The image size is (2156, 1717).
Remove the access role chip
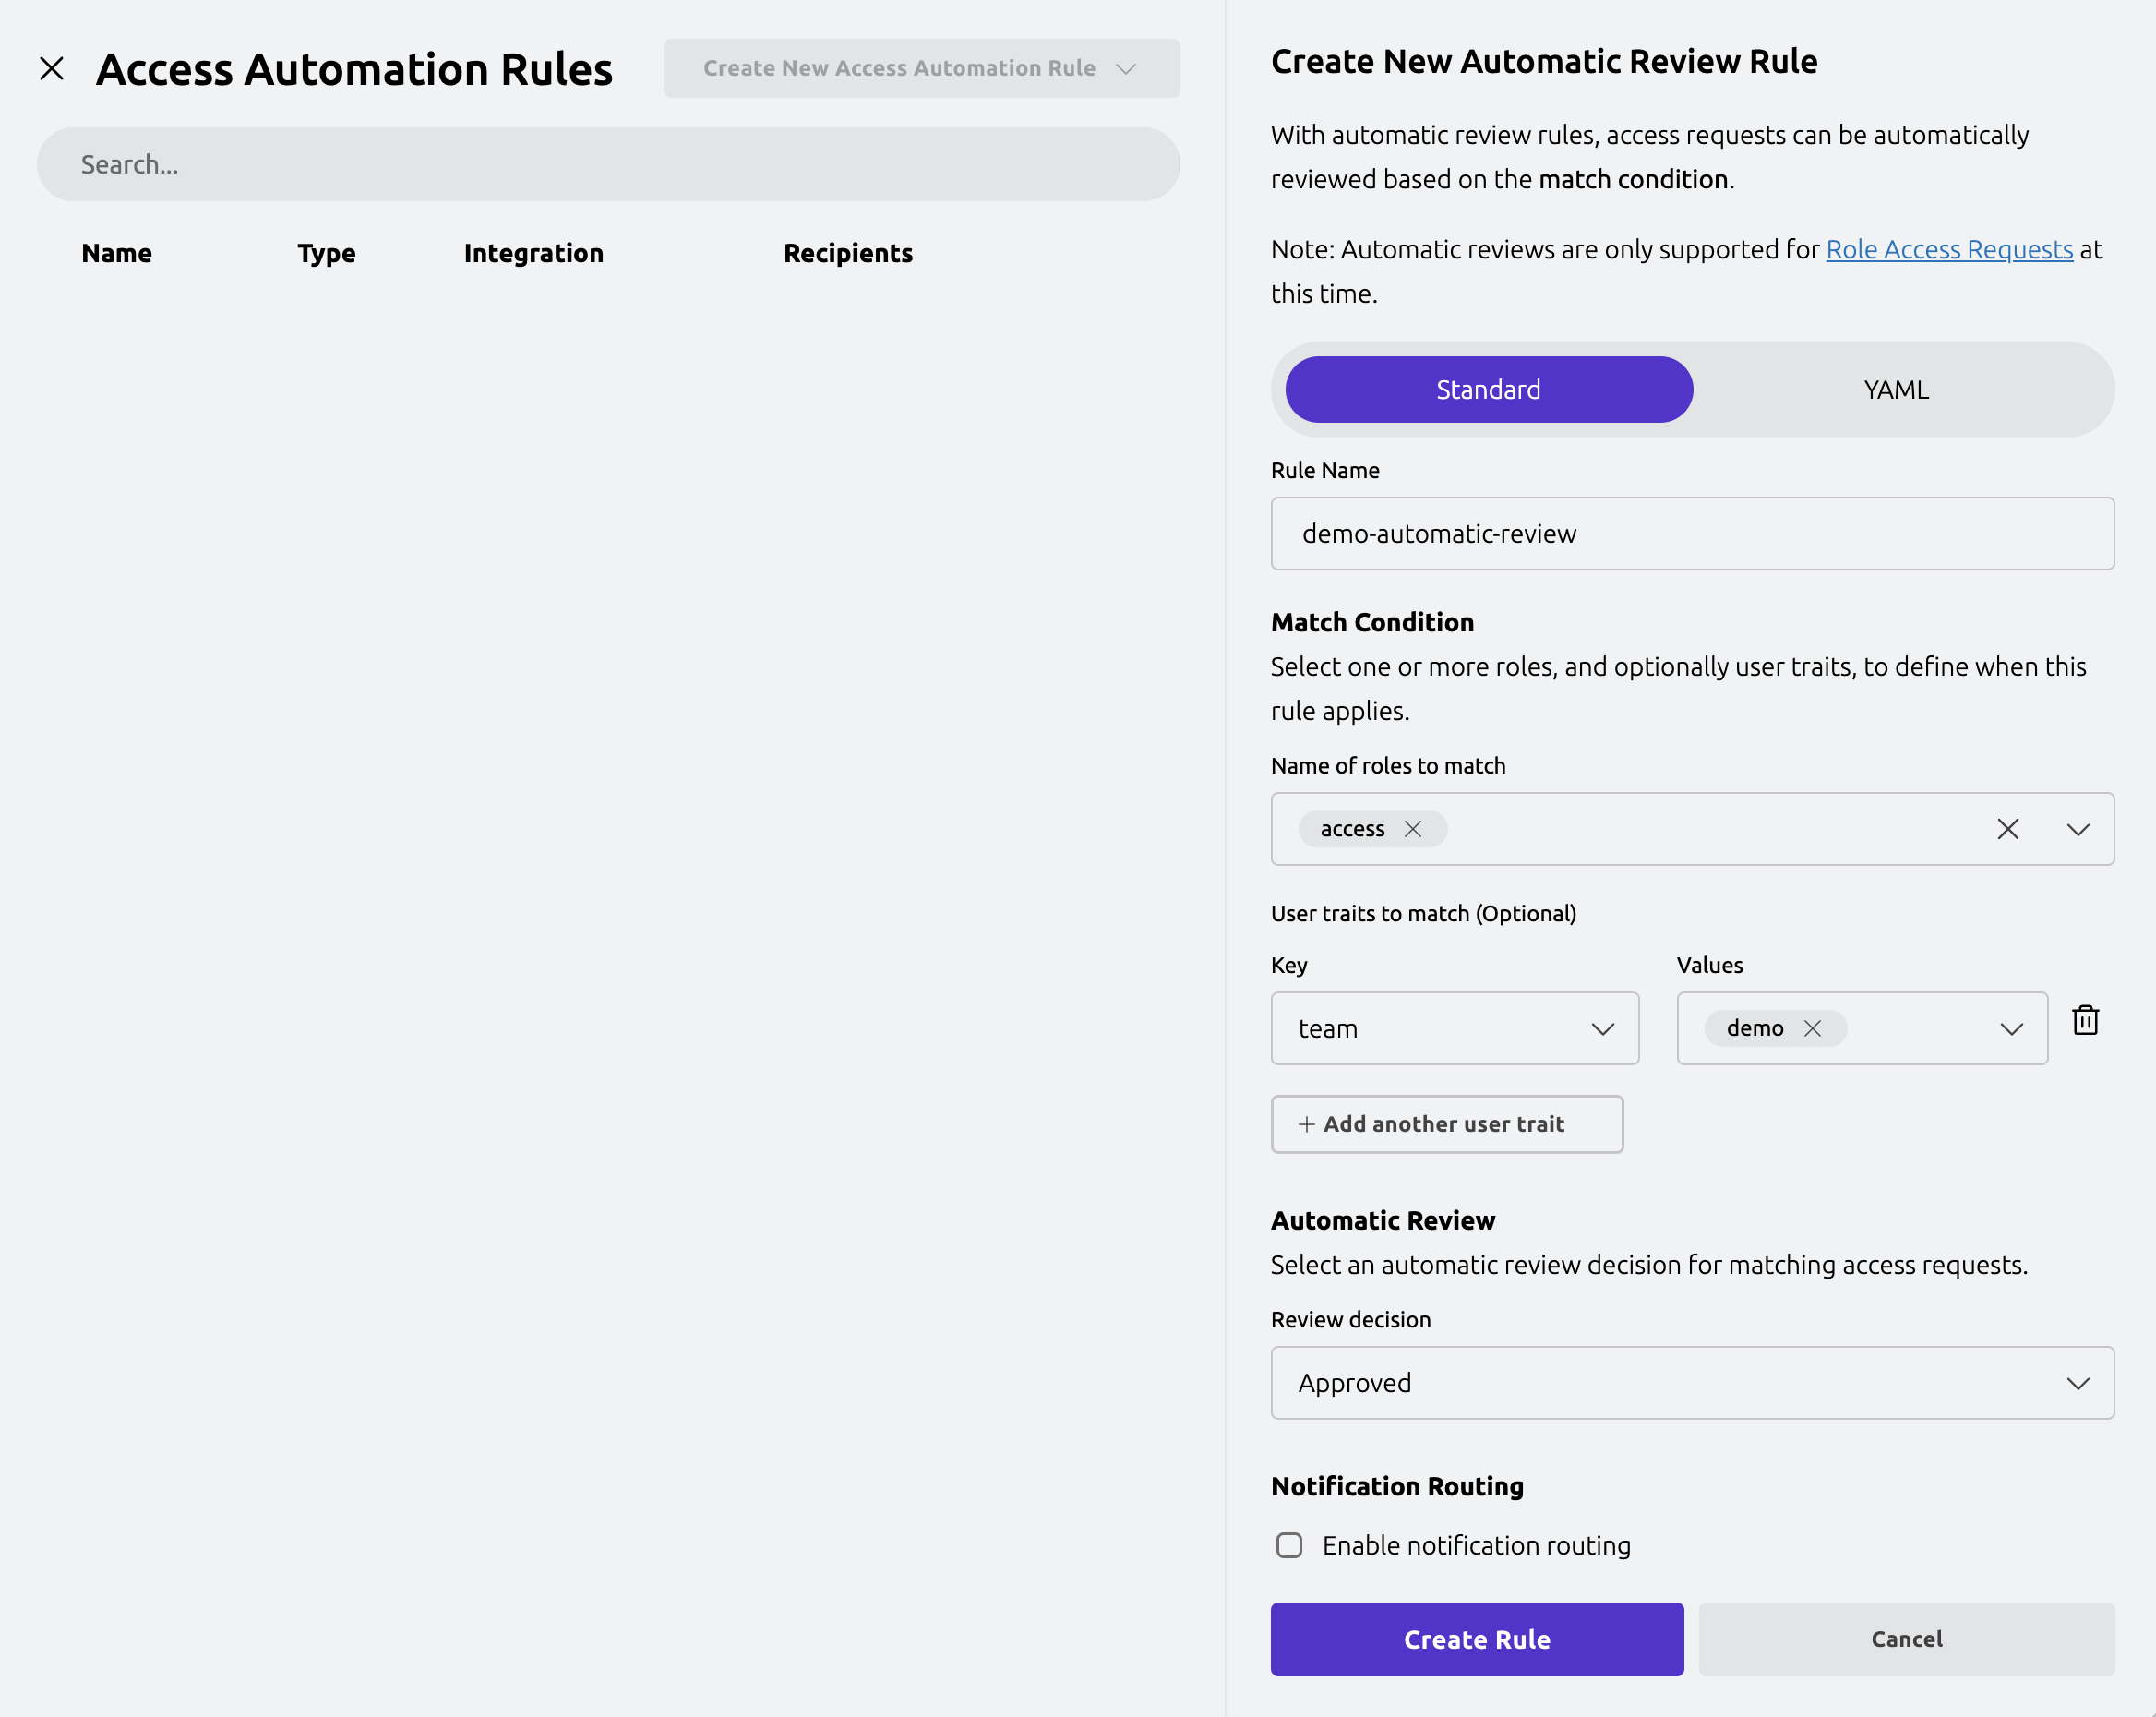(x=1414, y=828)
